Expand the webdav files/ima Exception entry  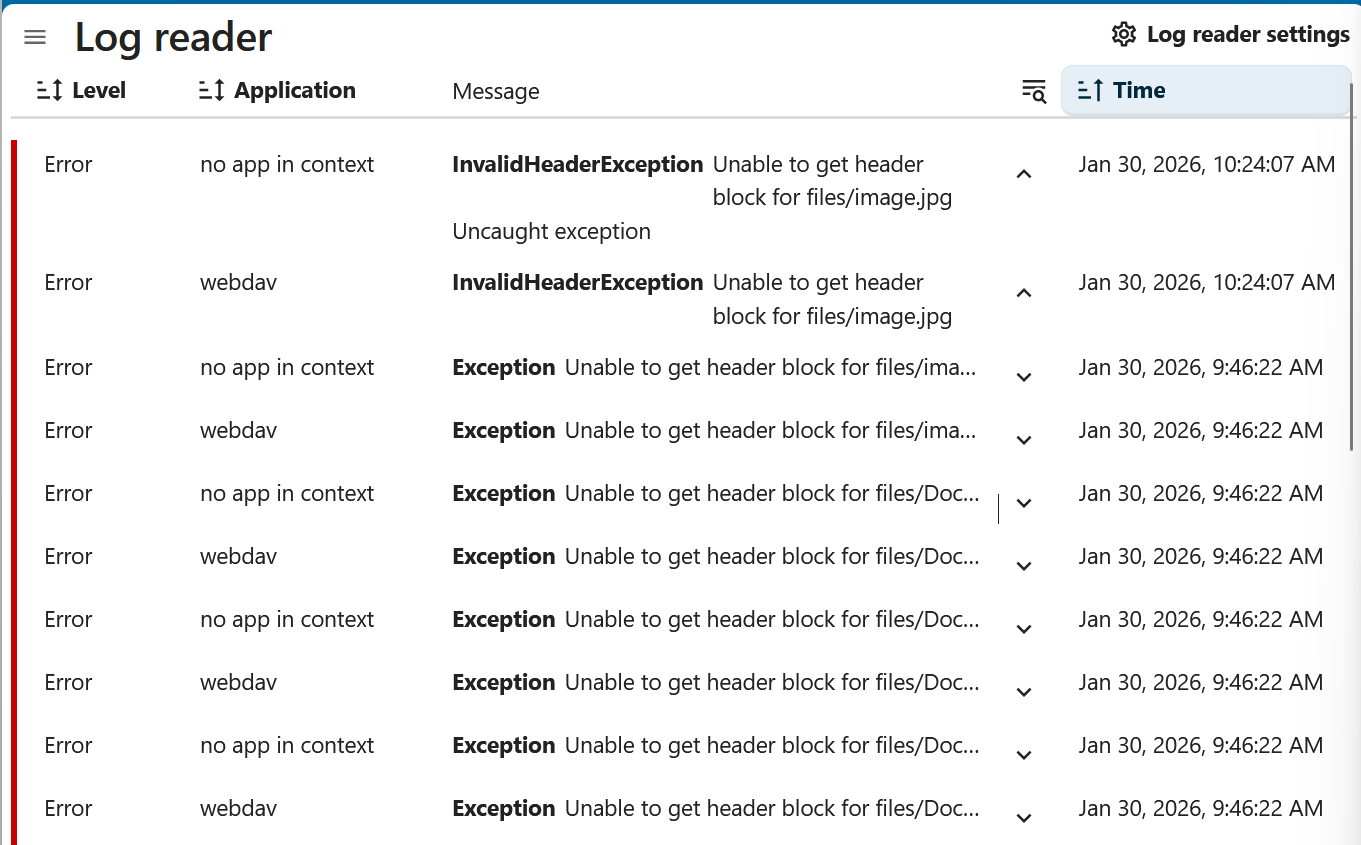click(1023, 441)
